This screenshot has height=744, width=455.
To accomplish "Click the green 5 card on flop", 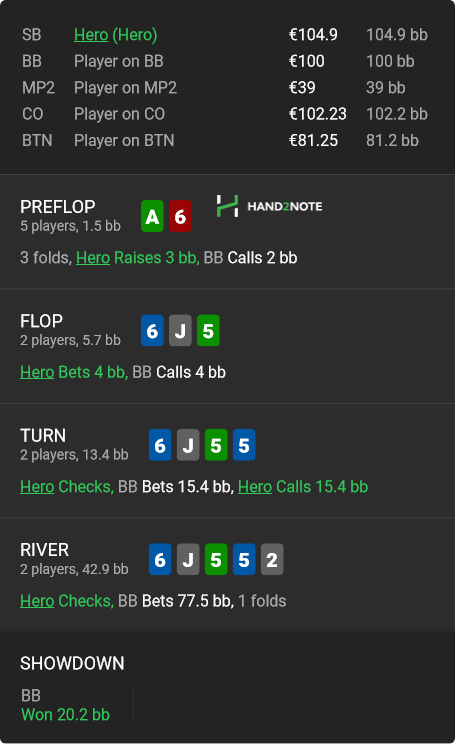I will 208,331.
